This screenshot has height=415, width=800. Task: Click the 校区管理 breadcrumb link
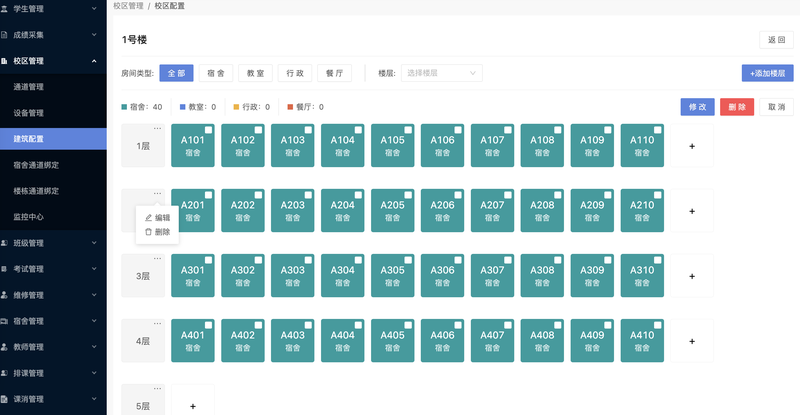click(129, 6)
